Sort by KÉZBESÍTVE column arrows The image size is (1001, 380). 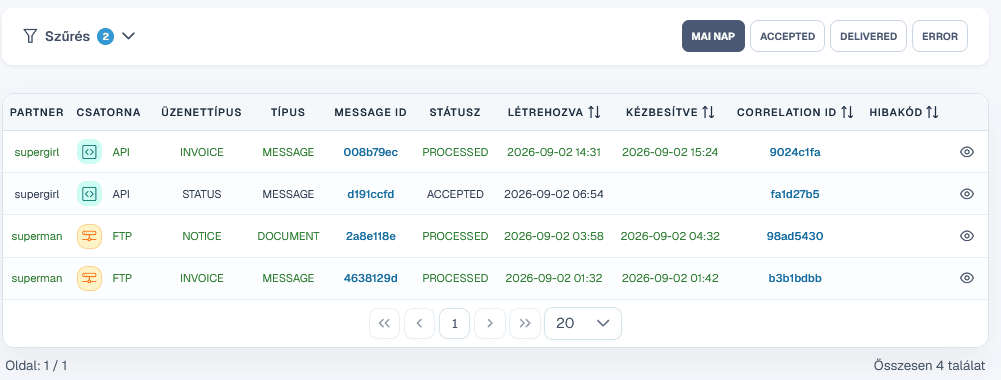click(708, 112)
